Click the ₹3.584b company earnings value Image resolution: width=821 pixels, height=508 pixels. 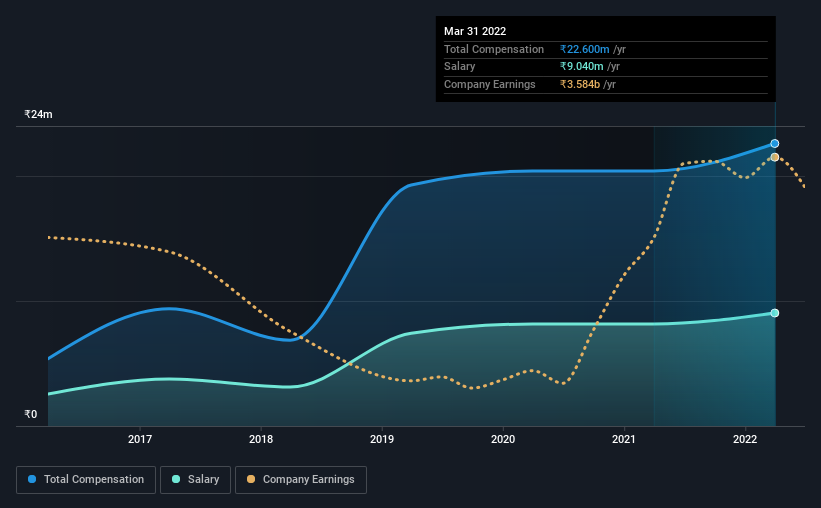coord(580,84)
